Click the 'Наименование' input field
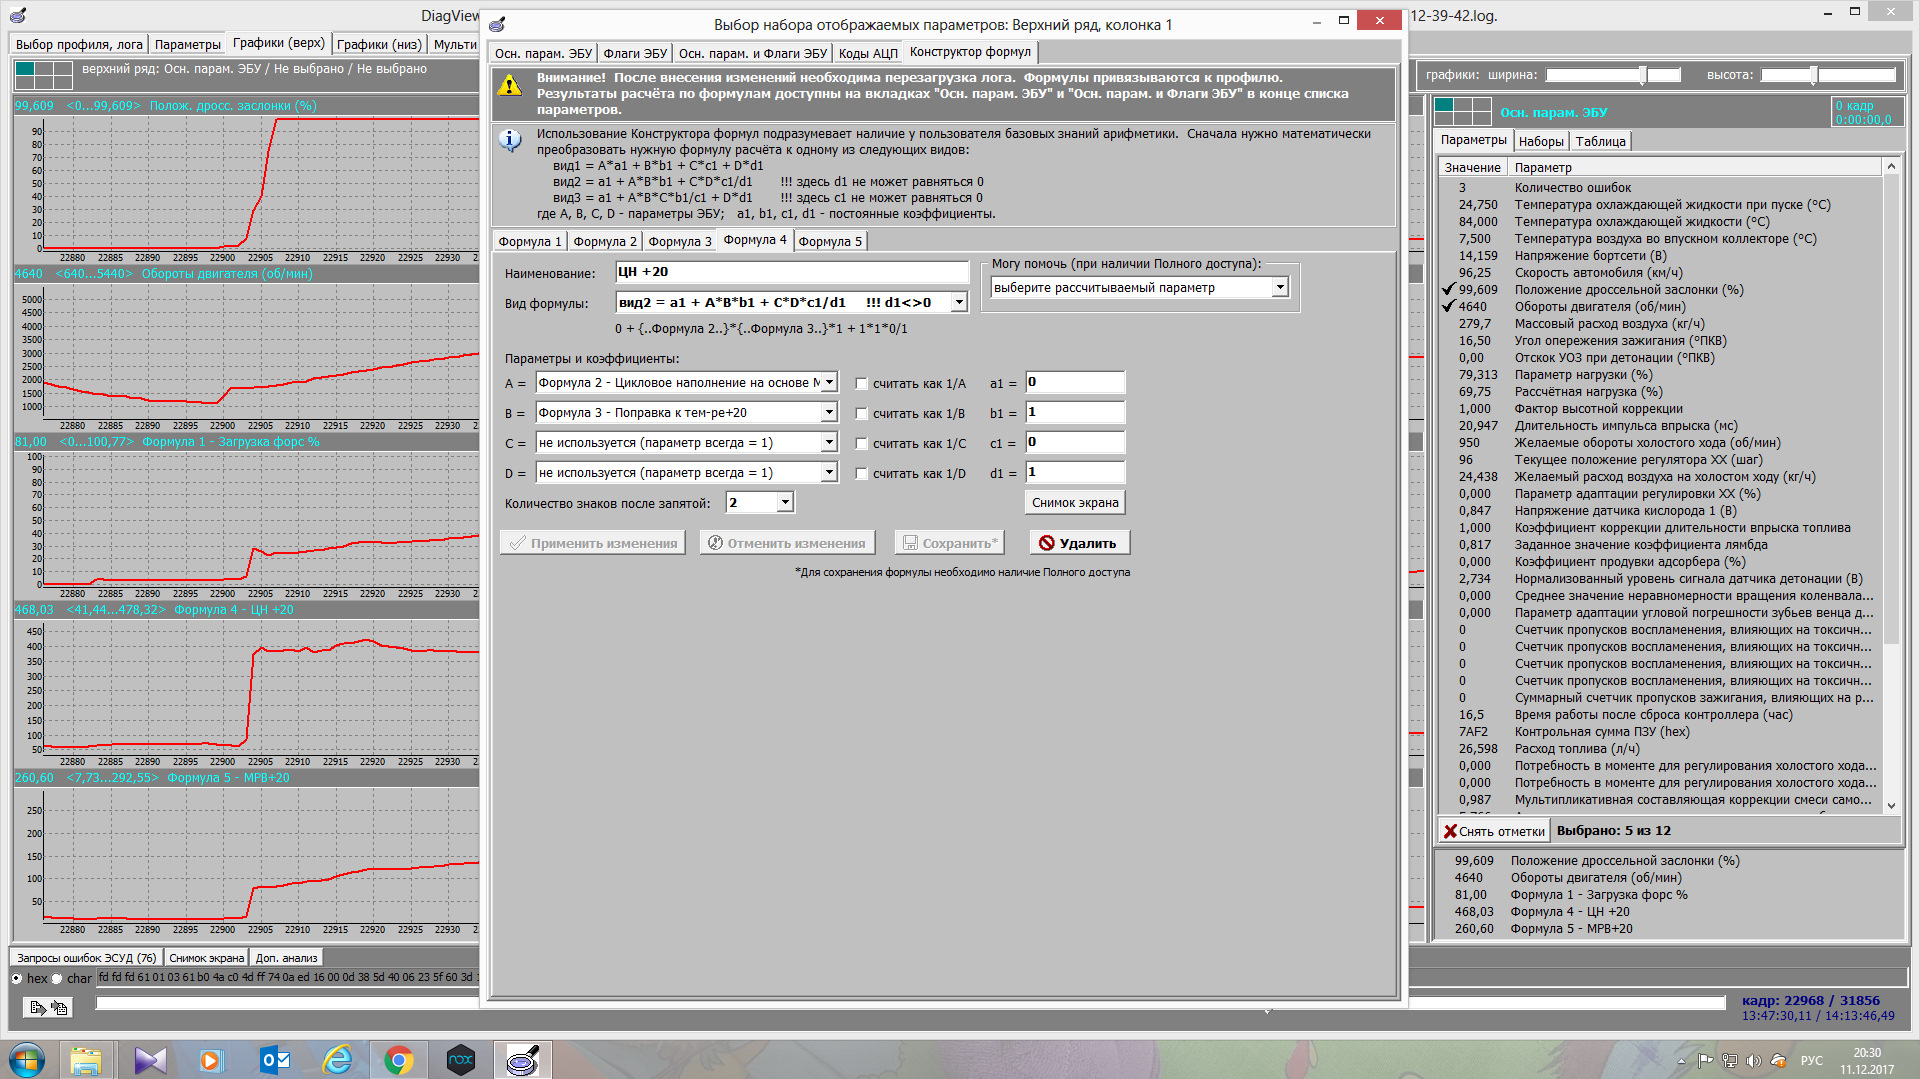This screenshot has height=1079, width=1920. (x=792, y=272)
